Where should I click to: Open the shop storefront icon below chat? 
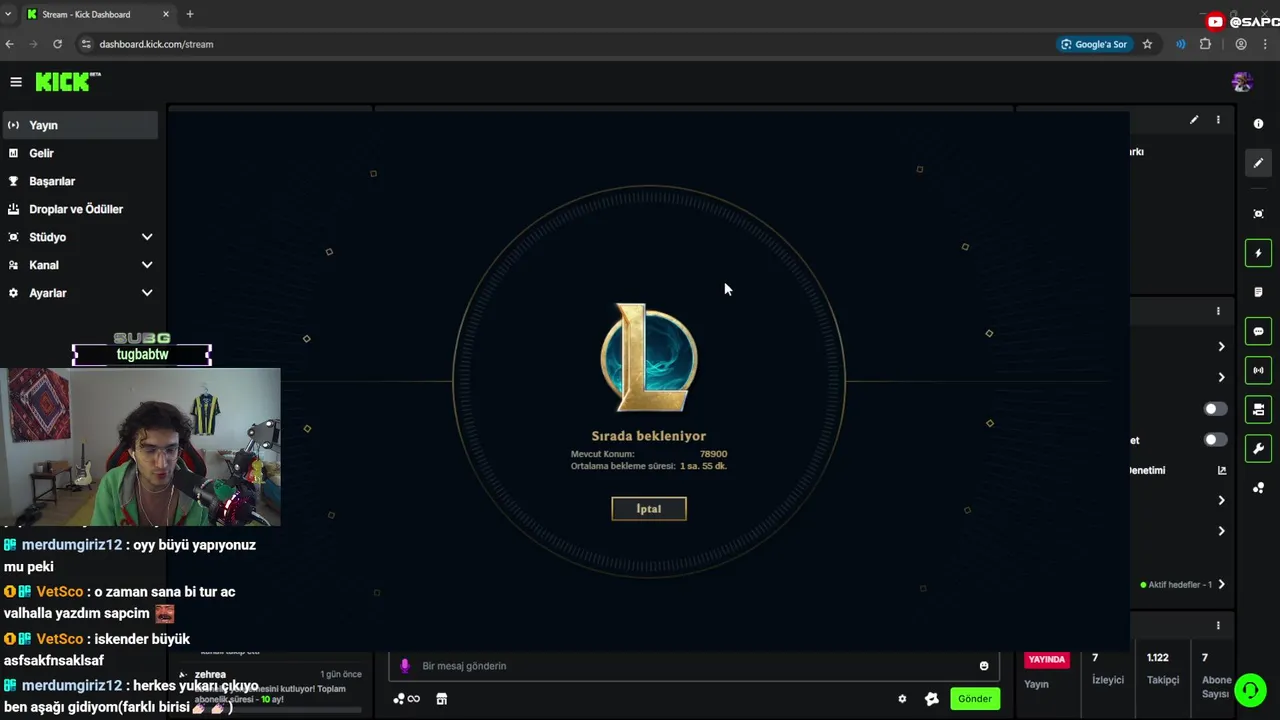tap(441, 699)
